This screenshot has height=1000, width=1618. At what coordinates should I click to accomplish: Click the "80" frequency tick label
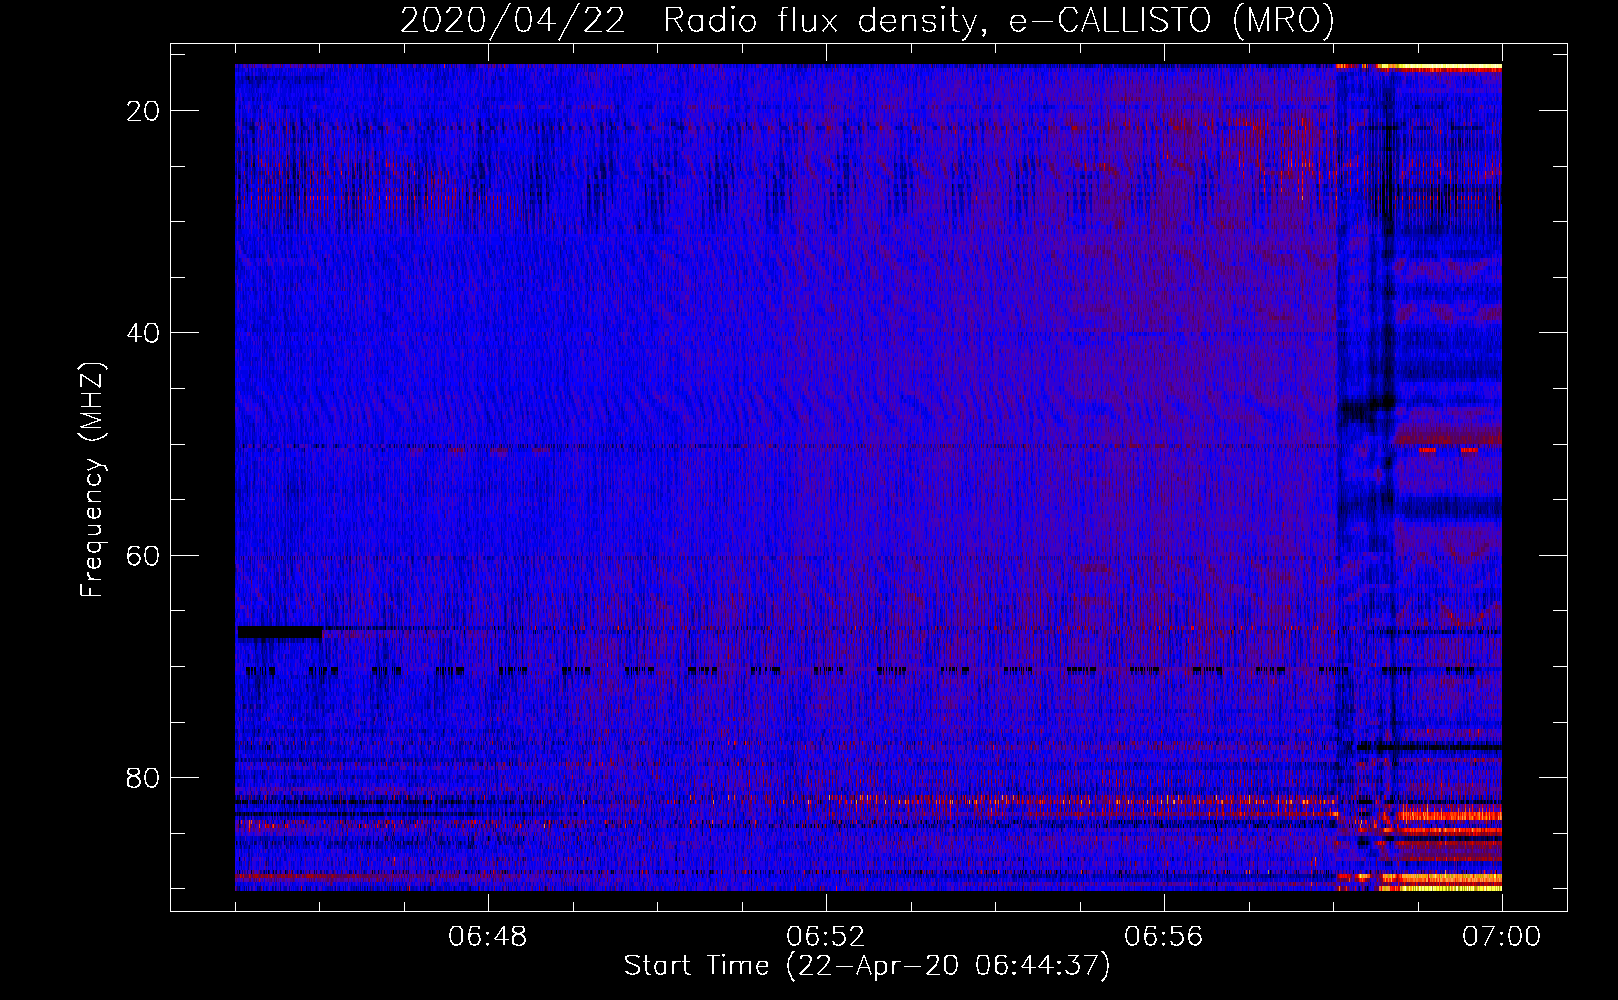point(143,777)
